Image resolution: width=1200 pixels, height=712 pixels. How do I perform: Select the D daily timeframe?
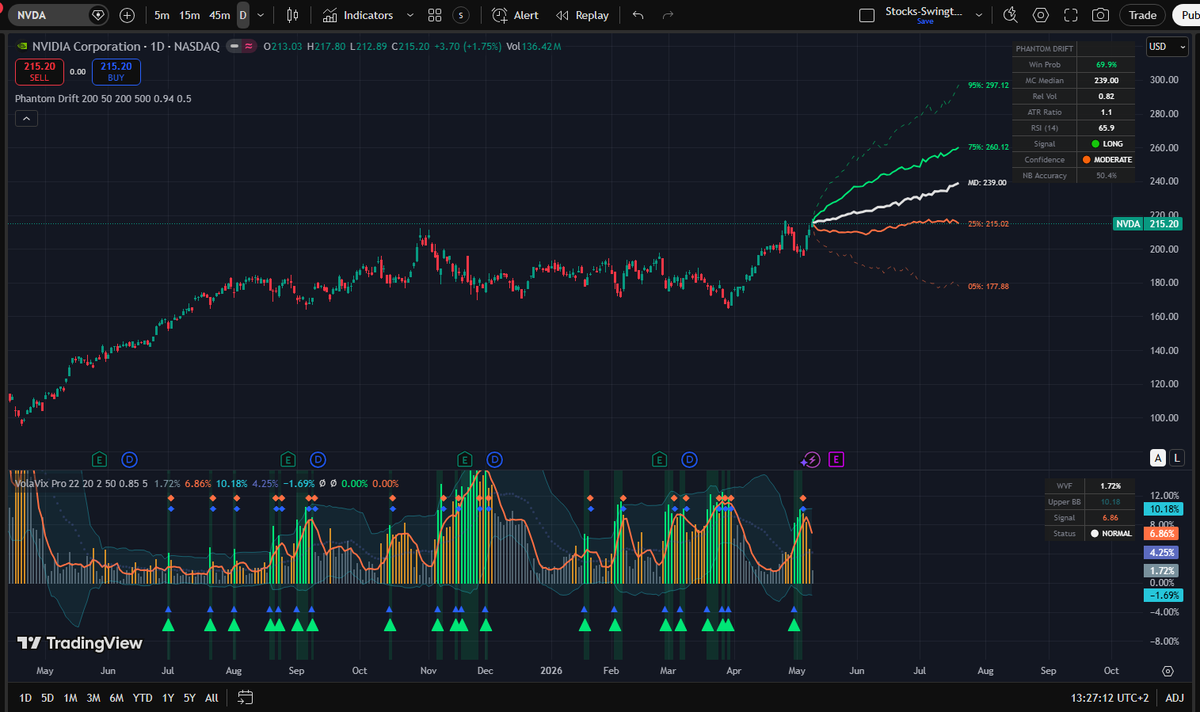click(243, 15)
